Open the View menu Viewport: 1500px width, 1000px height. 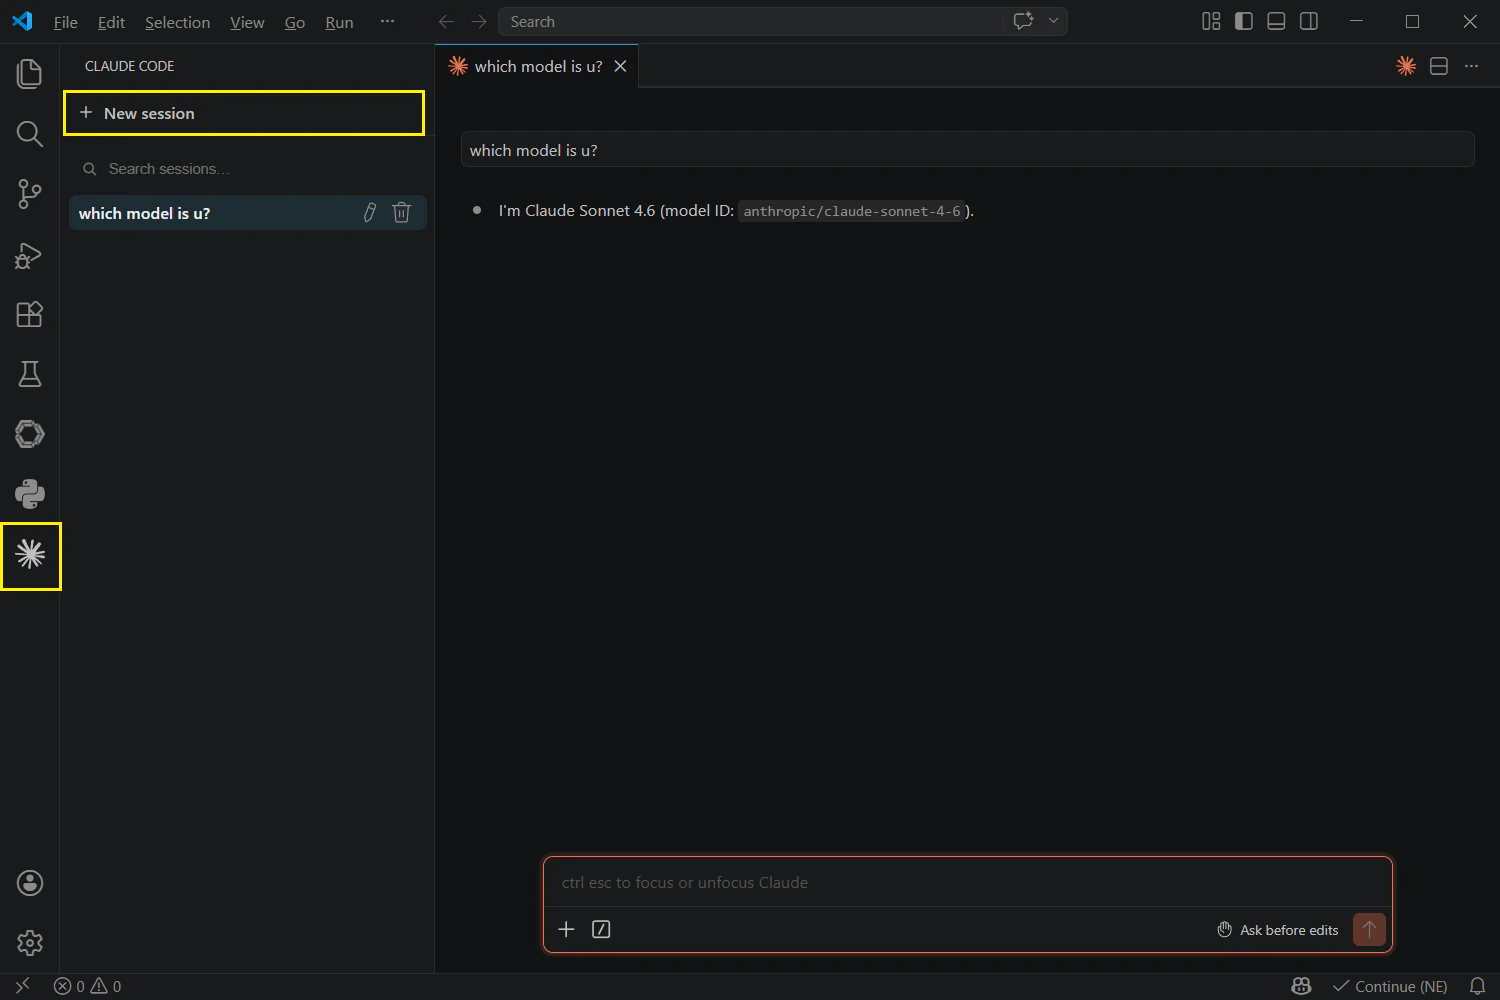click(247, 22)
